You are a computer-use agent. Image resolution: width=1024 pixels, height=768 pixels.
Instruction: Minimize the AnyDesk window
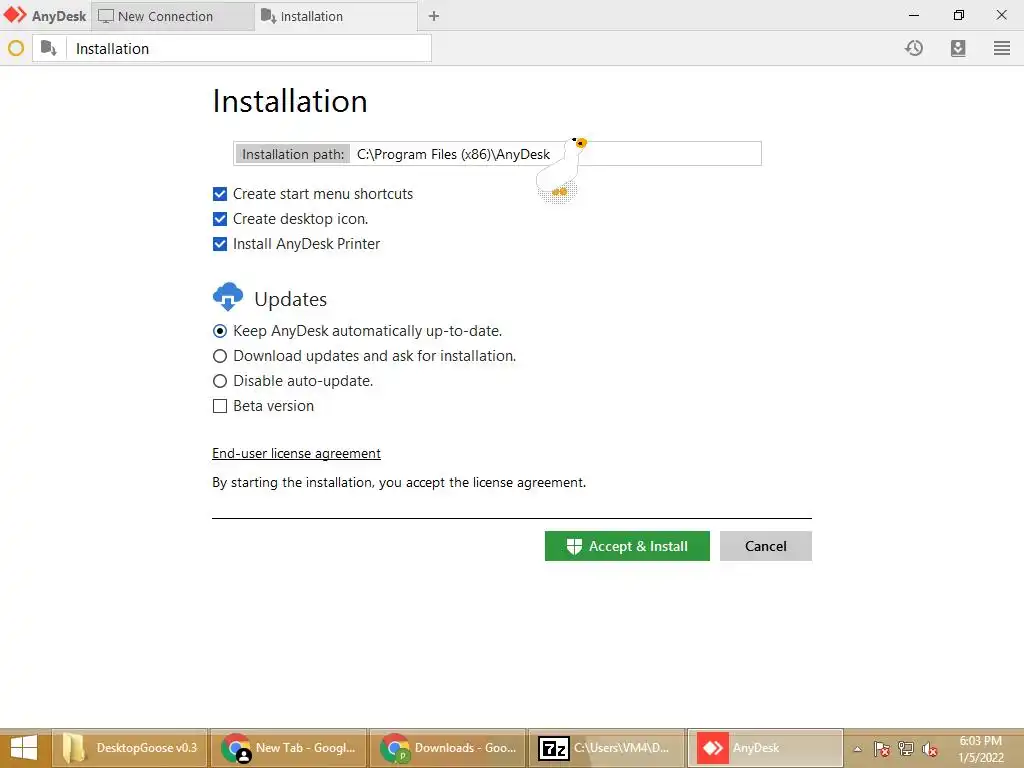[914, 15]
